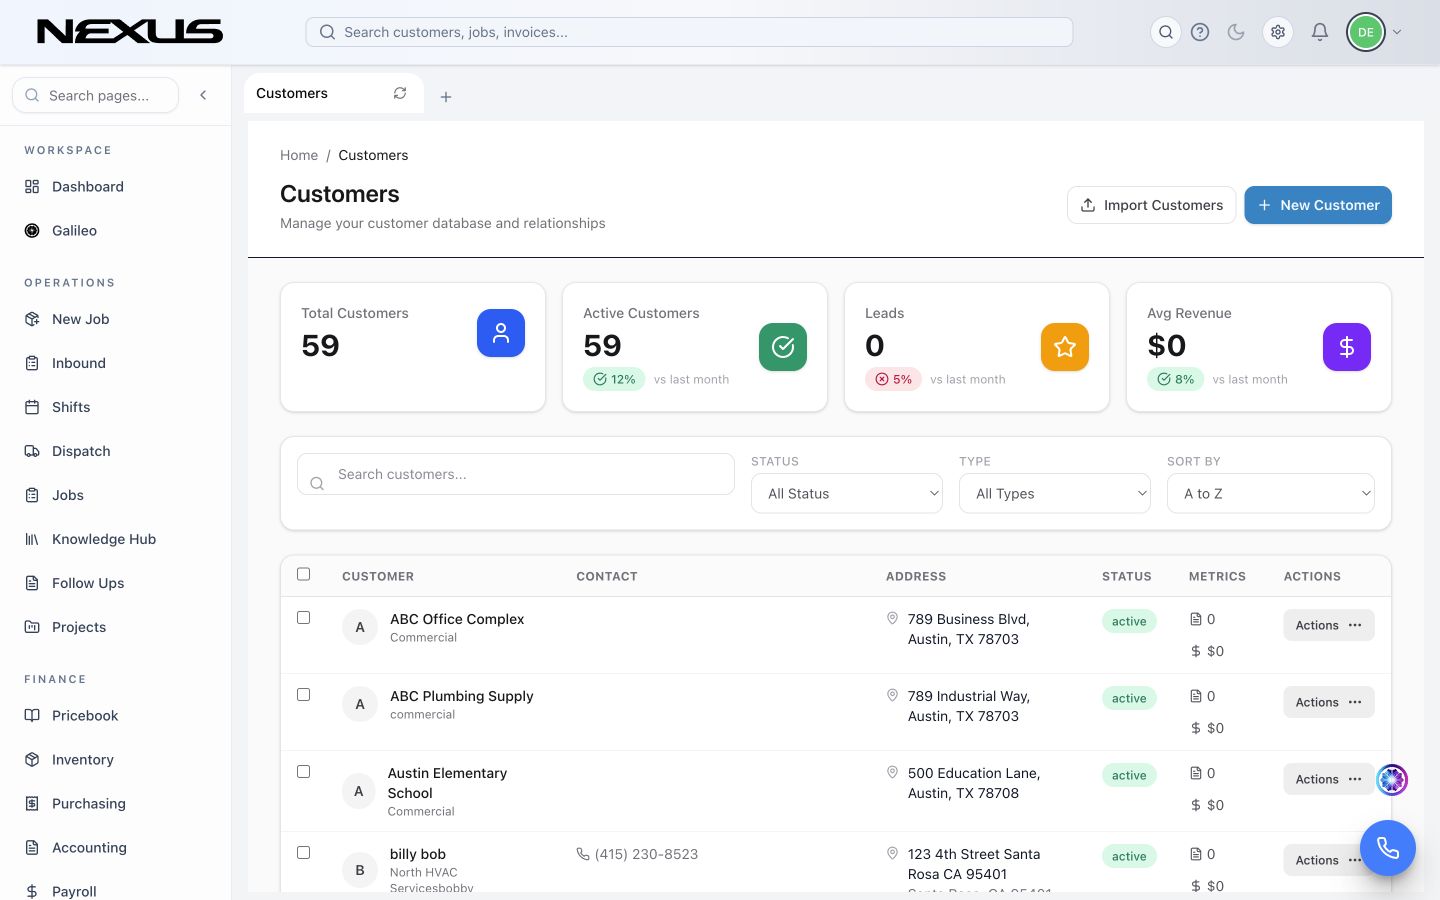Open the All Status dropdown
The width and height of the screenshot is (1440, 900).
[x=847, y=493]
